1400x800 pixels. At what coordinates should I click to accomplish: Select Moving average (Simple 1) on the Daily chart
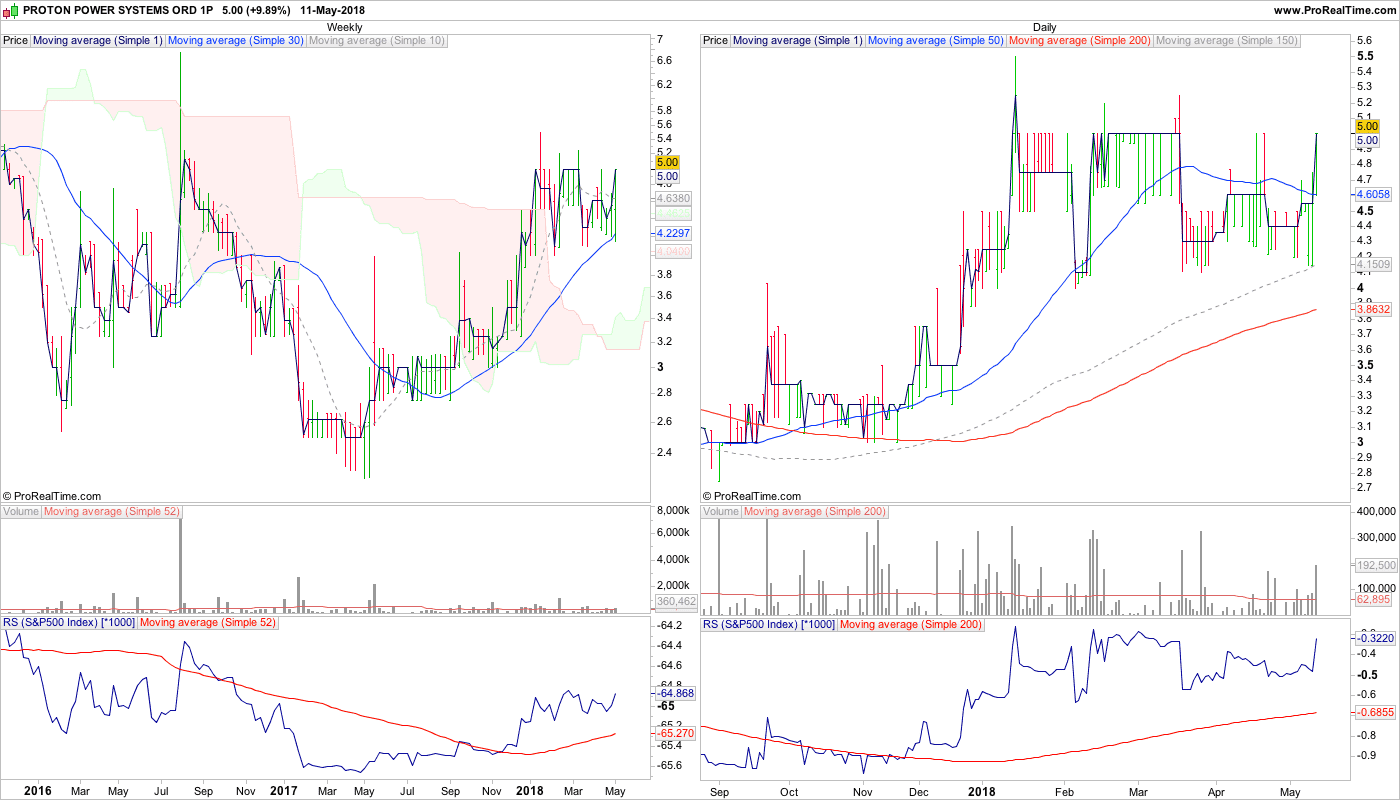tap(798, 41)
